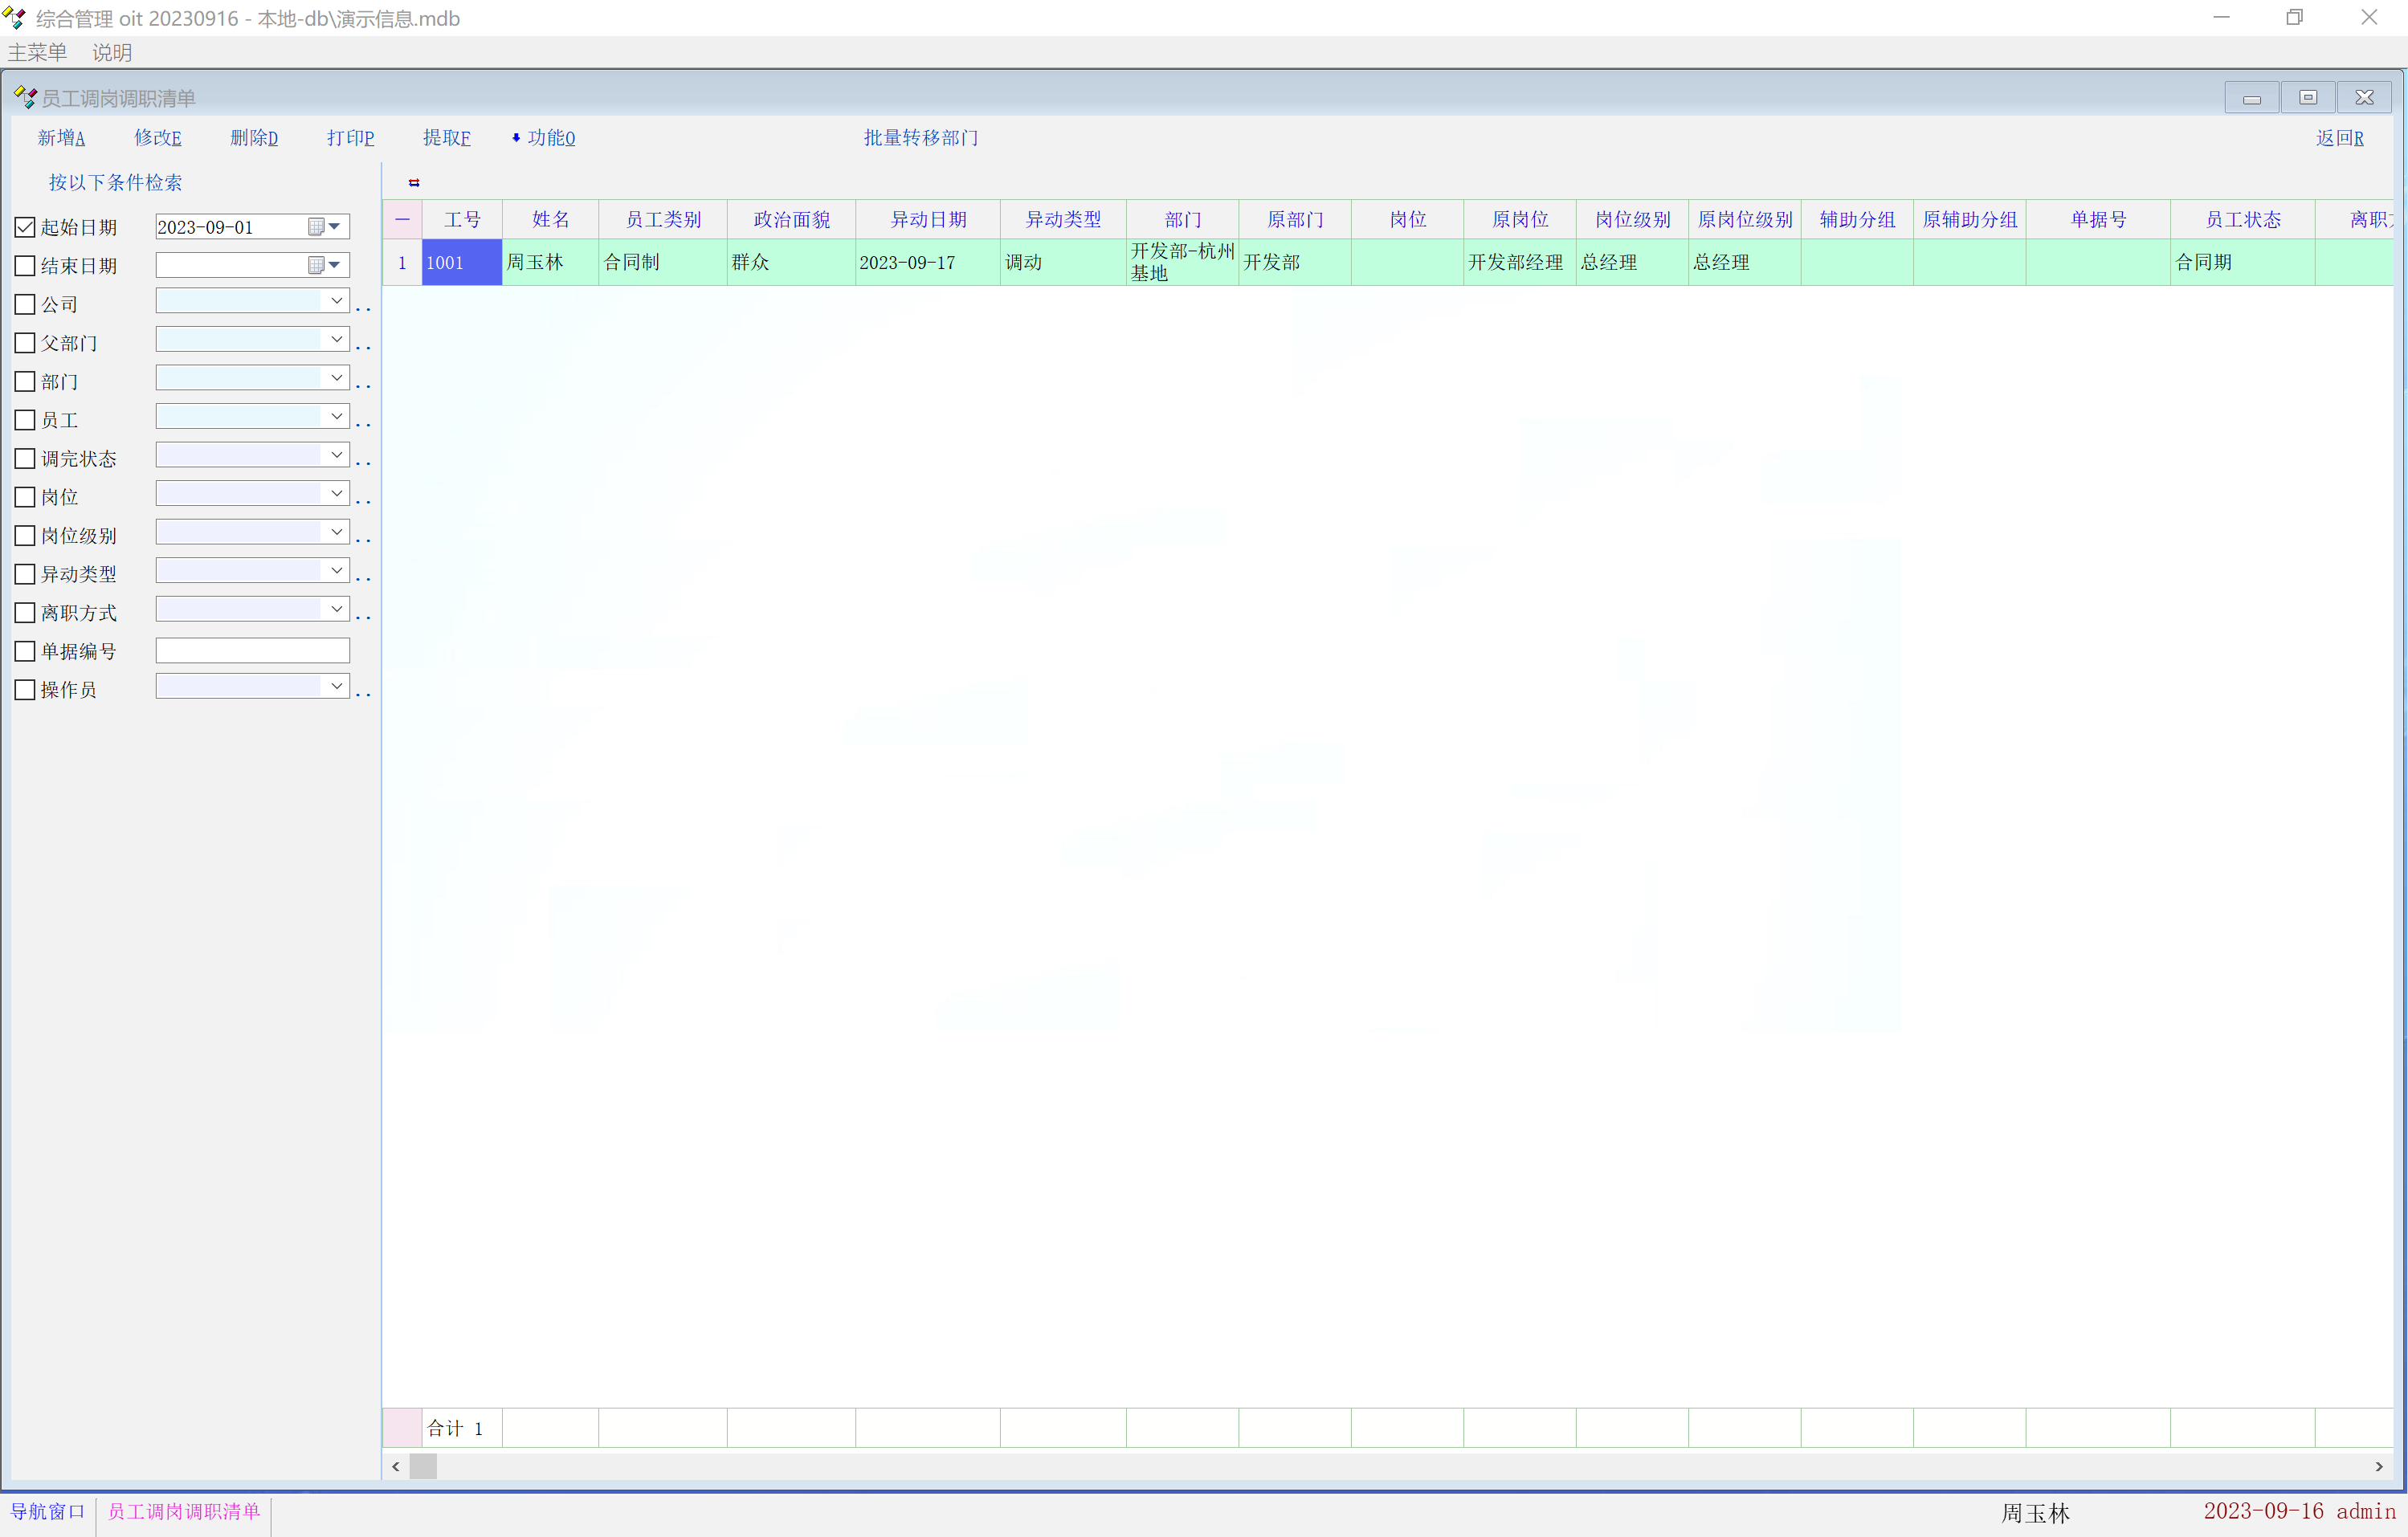Open the 主菜单 menu
Viewport: 2408px width, 1537px height.
tap(37, 52)
